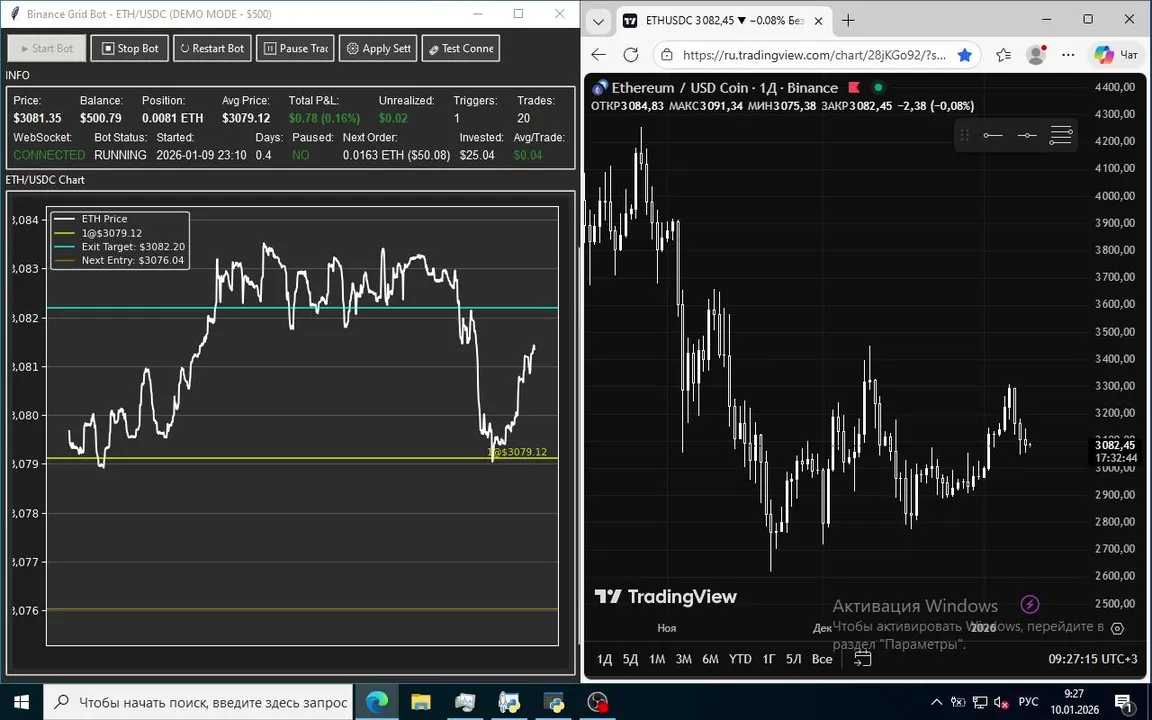This screenshot has width=1152, height=720.
Task: Open the taskbar clock and date
Action: tap(1073, 702)
